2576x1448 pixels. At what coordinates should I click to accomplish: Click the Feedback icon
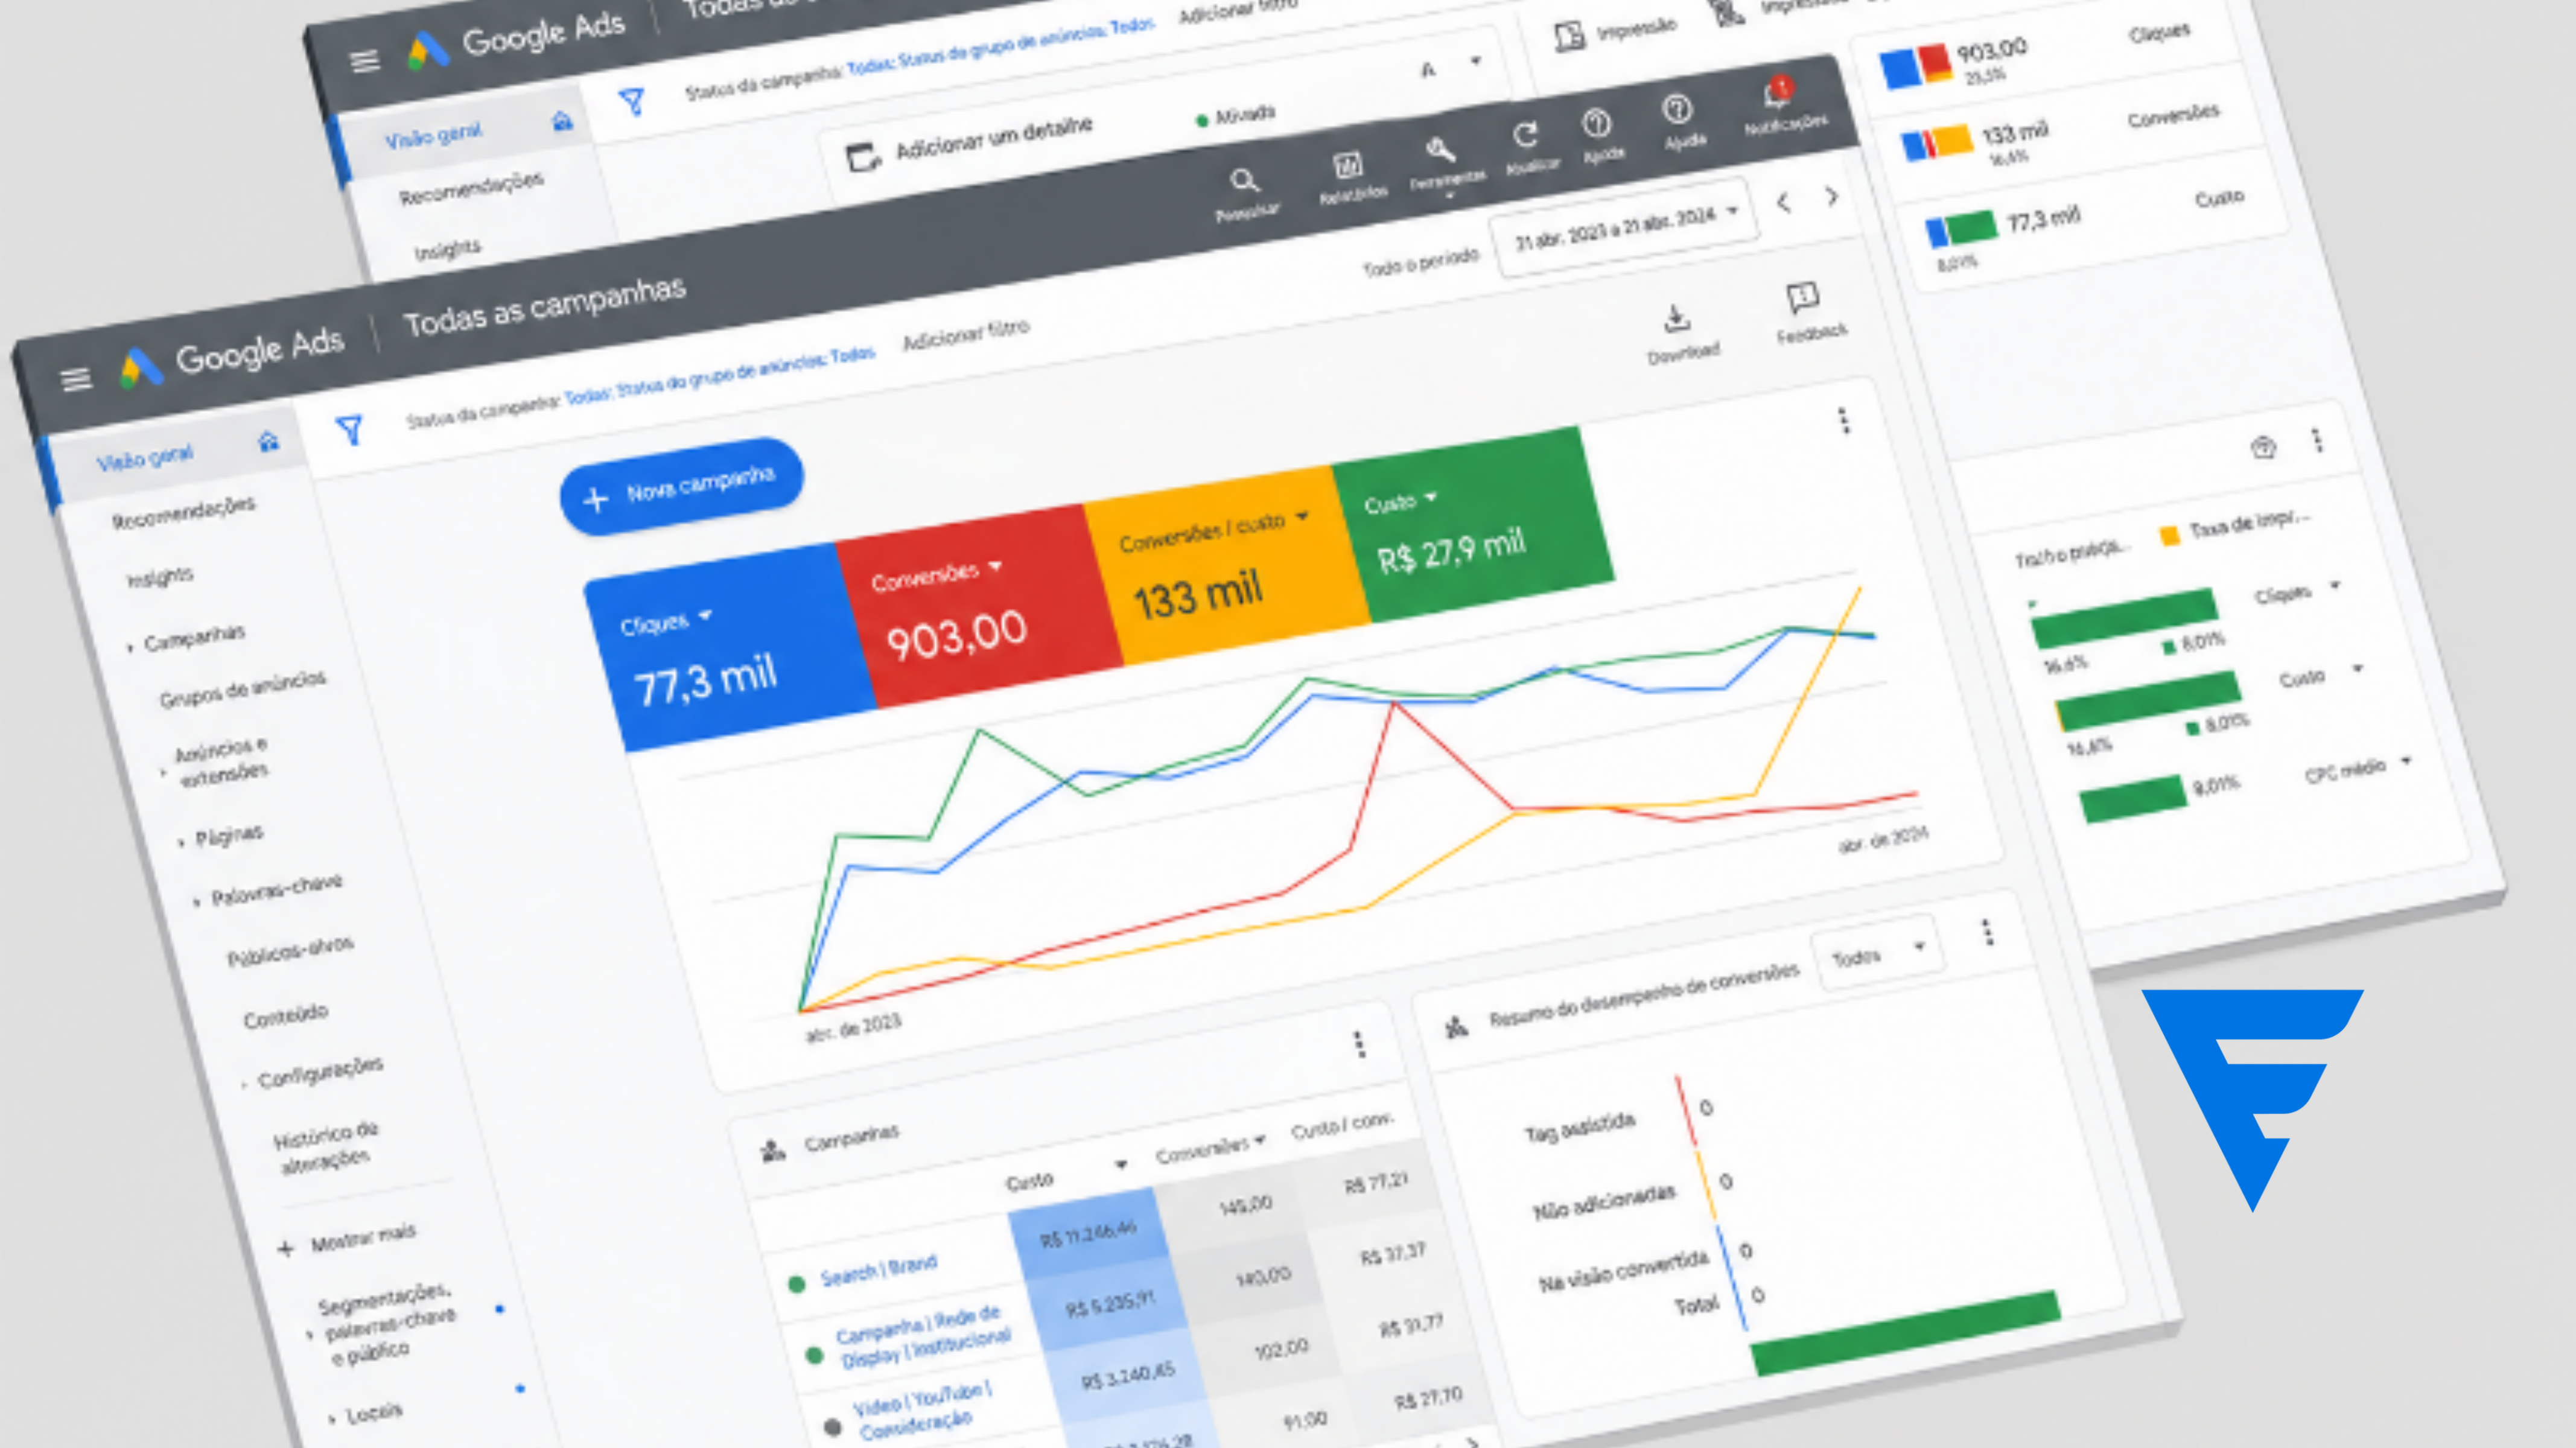click(1802, 298)
